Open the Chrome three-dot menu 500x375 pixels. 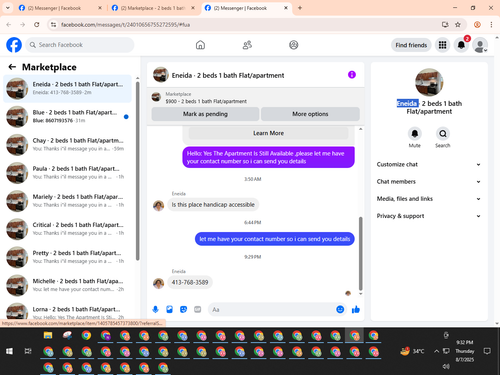pos(491,24)
